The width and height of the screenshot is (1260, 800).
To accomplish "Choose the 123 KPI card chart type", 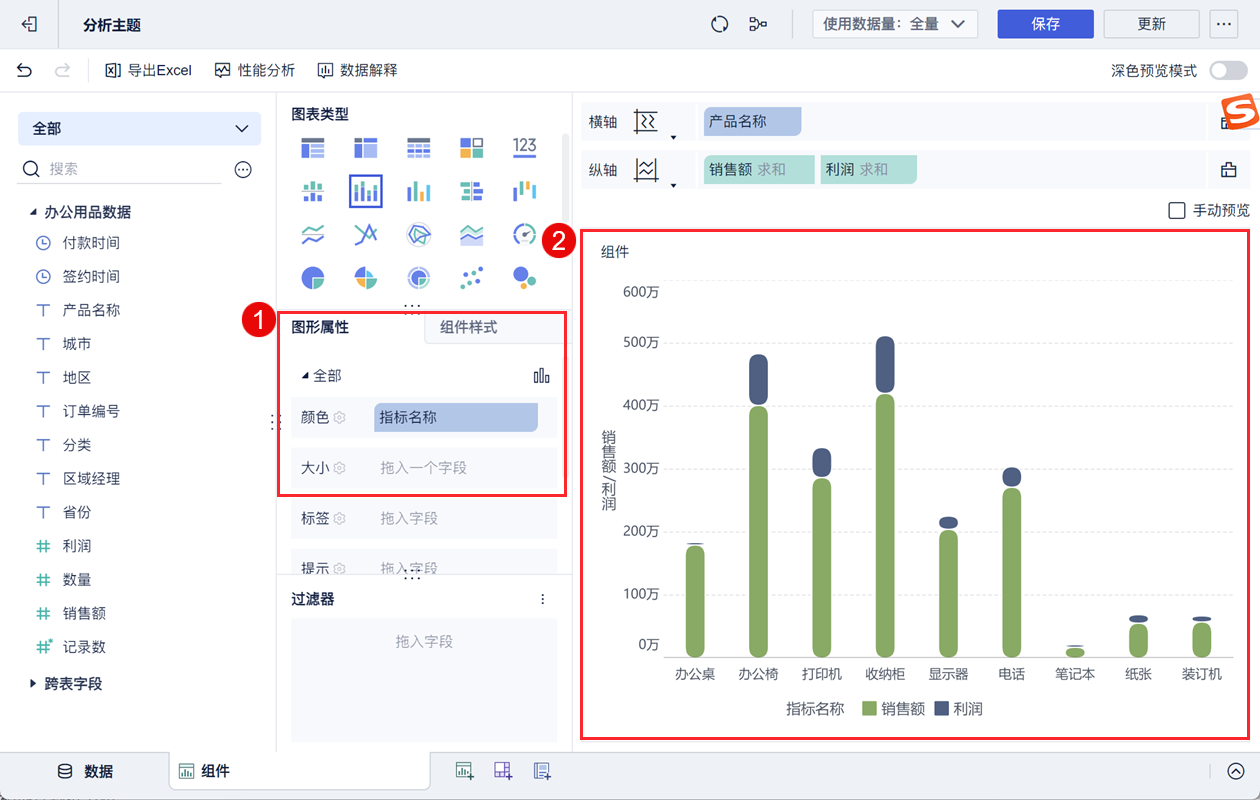I will coord(525,148).
